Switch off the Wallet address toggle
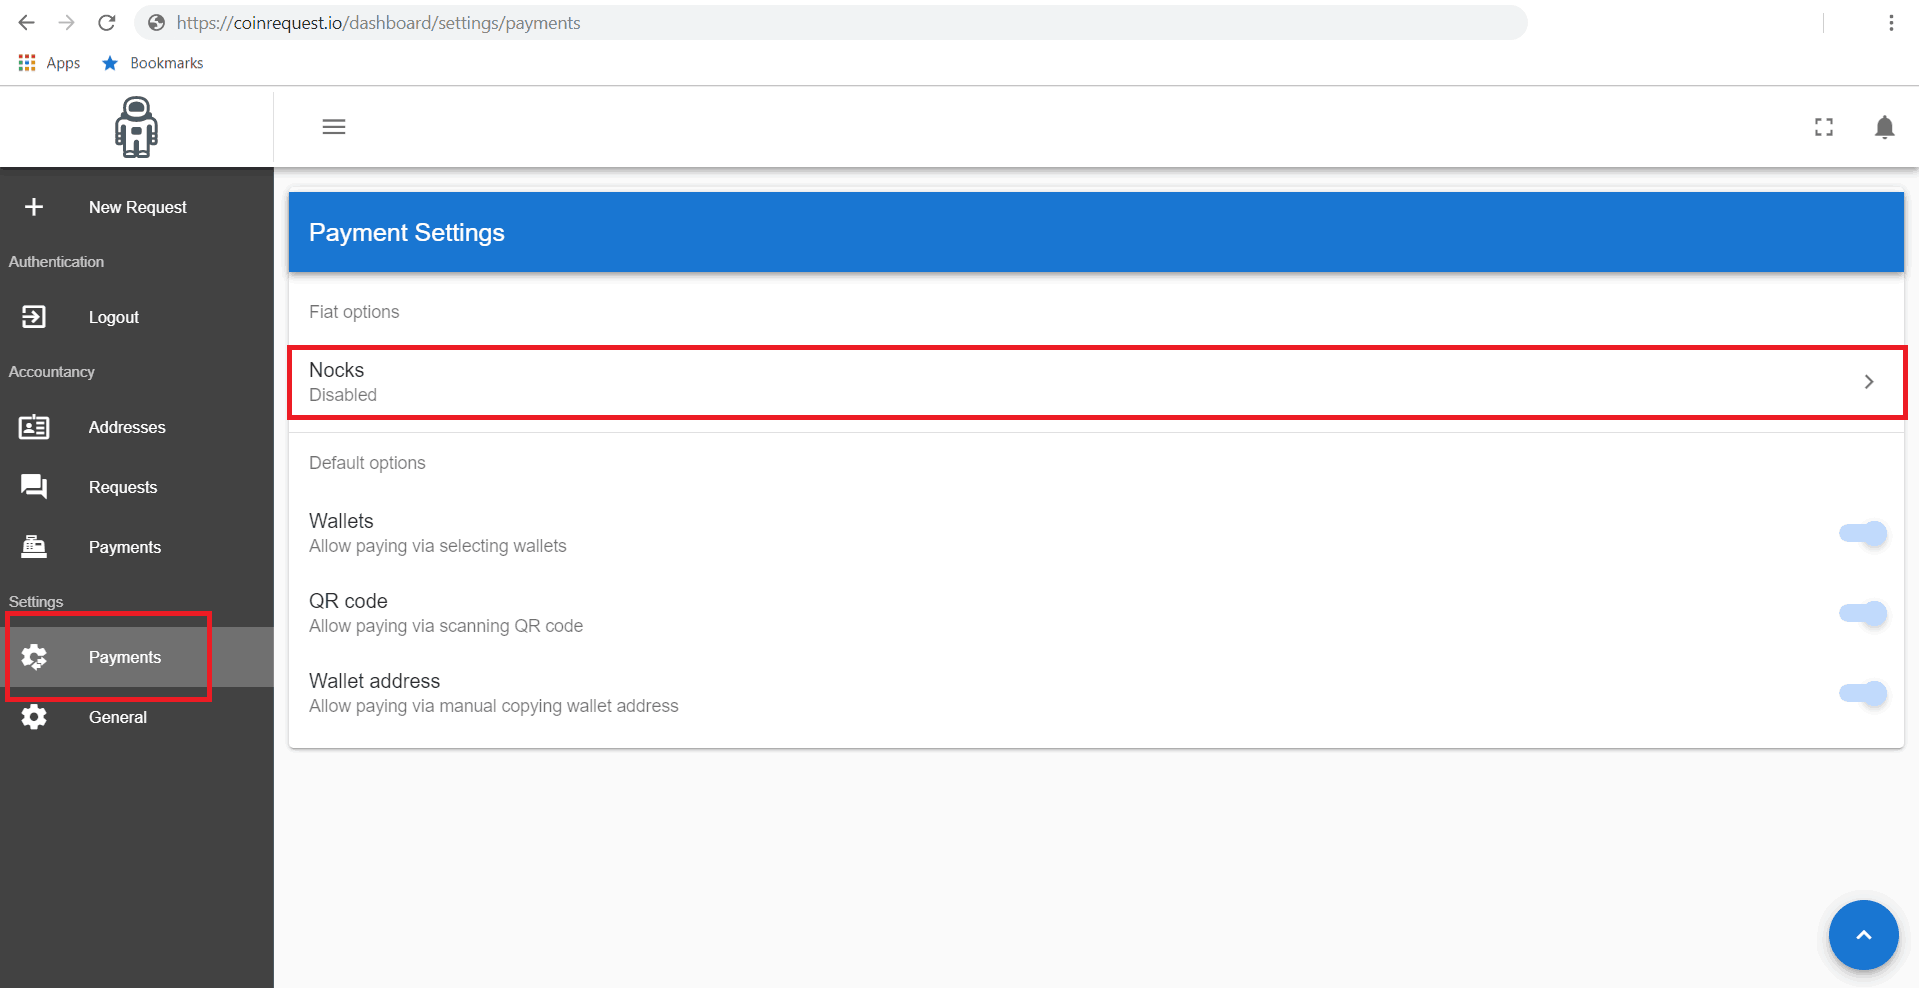 pyautogui.click(x=1862, y=694)
